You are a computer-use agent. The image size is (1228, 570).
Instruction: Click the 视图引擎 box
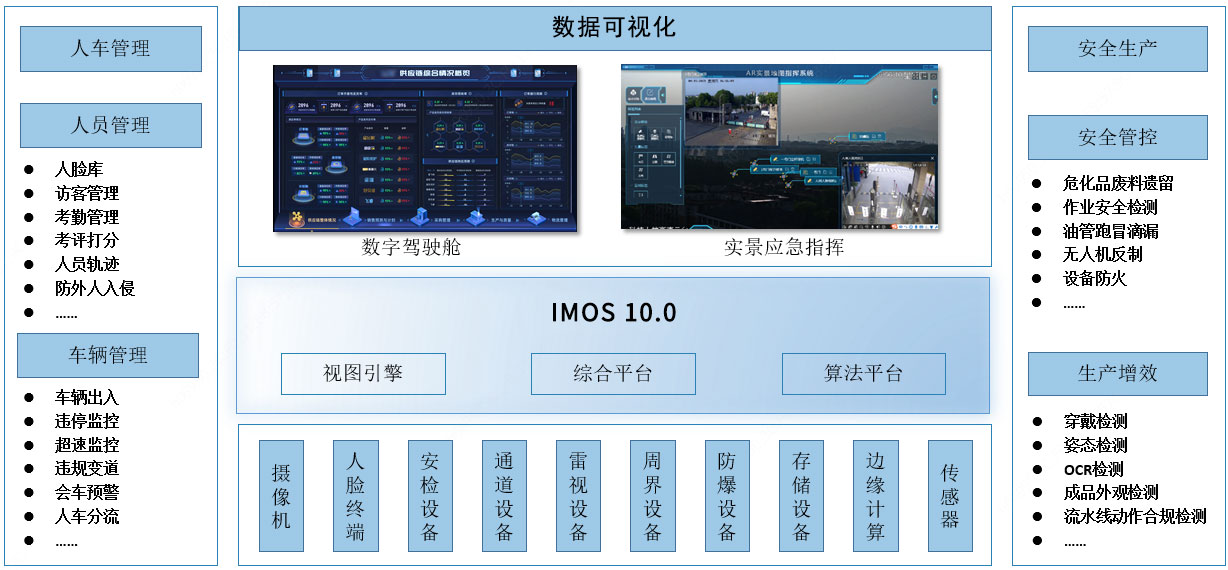pos(363,374)
